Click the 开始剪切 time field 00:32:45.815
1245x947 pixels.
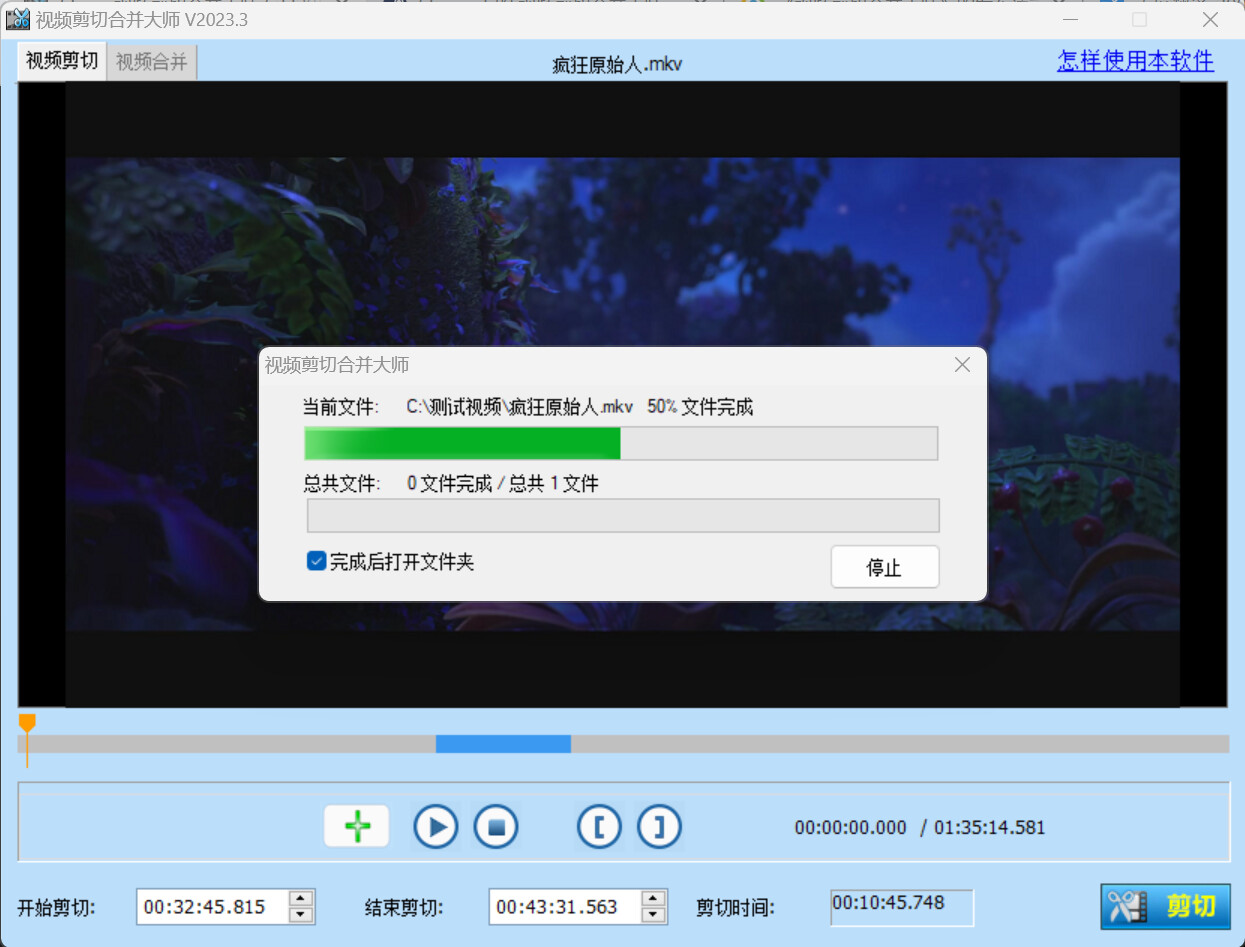coord(212,907)
